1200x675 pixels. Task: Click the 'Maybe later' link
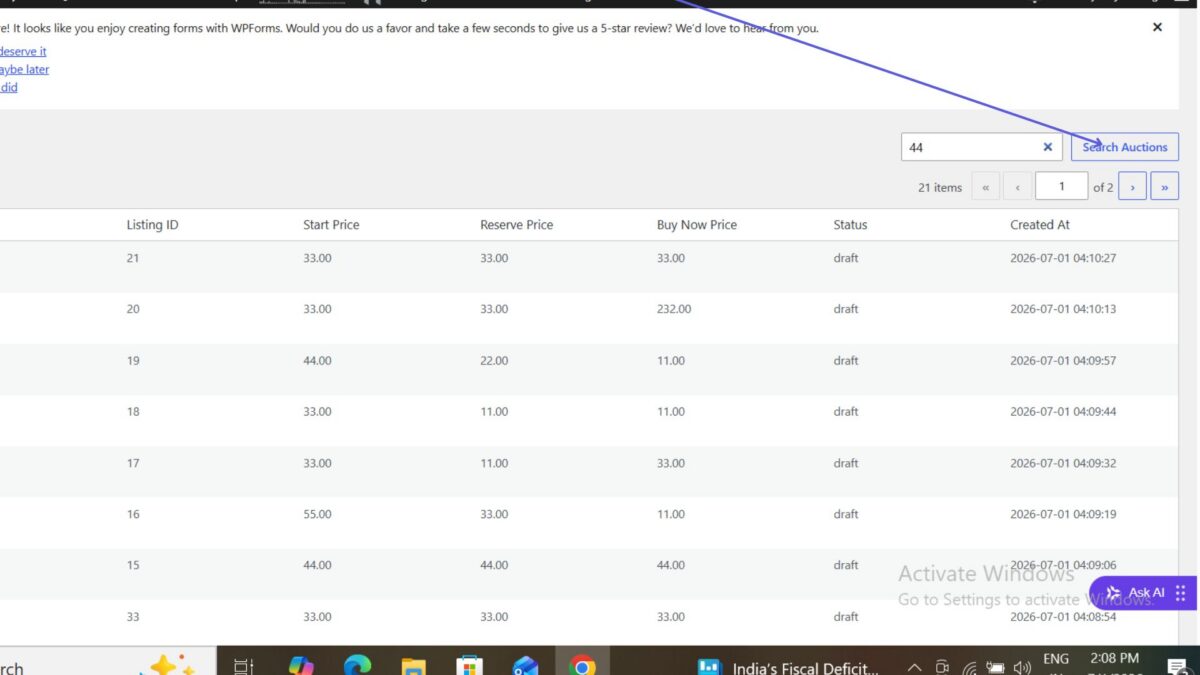click(23, 69)
